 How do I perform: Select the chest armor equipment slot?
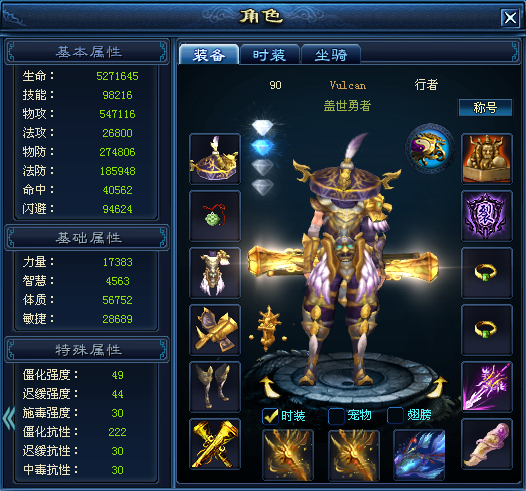(215, 273)
